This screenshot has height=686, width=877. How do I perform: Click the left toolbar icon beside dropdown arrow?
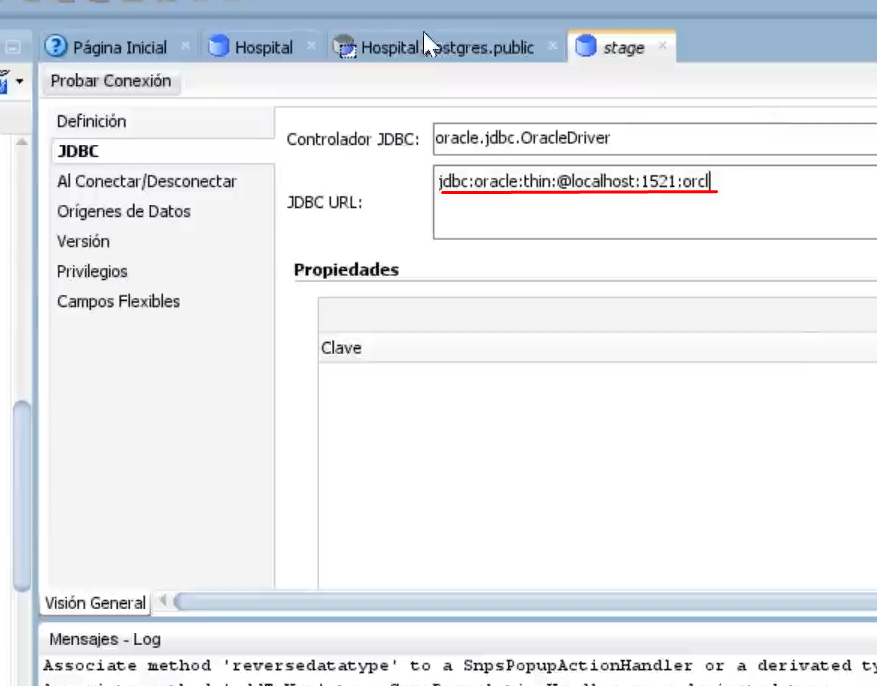[x=4, y=82]
